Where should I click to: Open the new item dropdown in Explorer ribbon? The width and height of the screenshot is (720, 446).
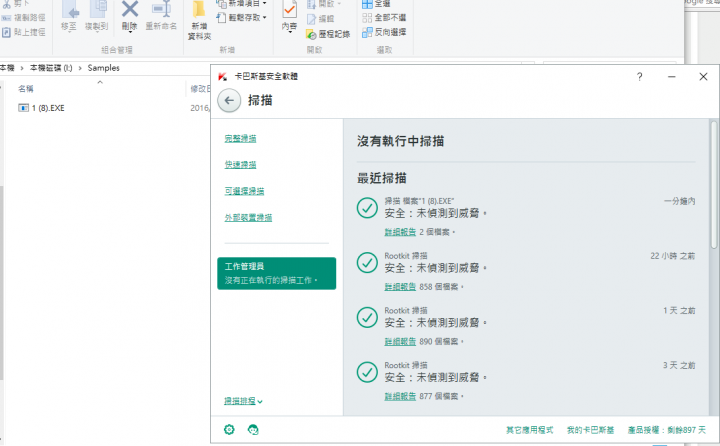242,4
